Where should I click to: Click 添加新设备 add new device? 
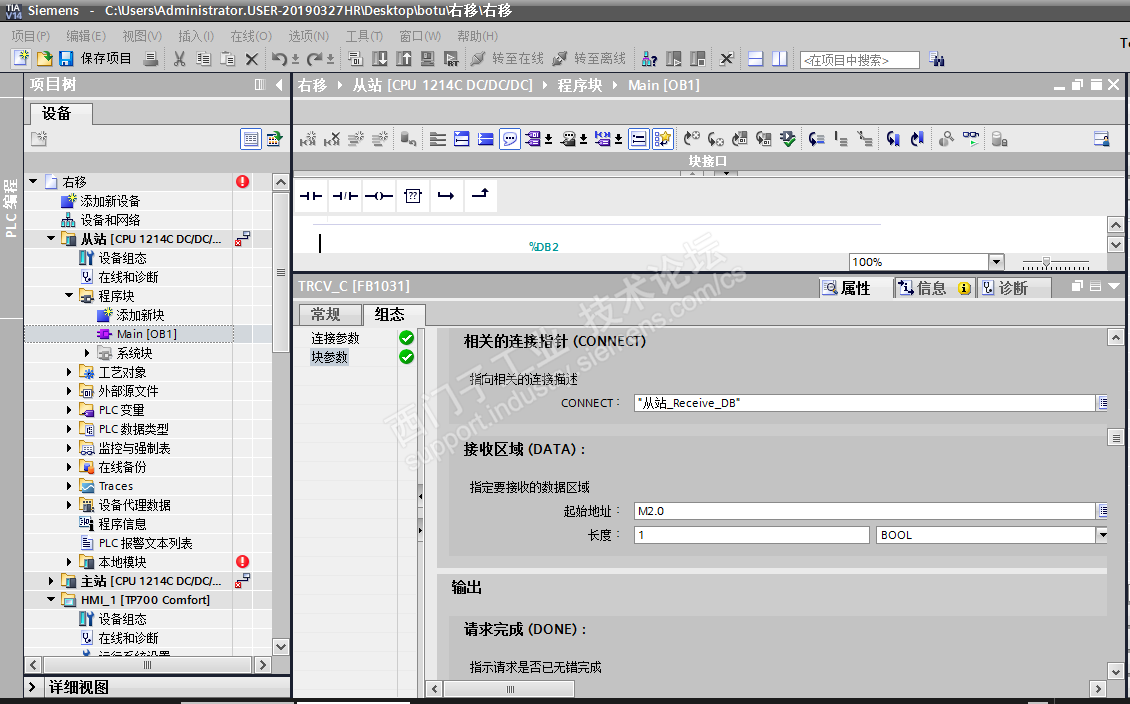(110, 201)
